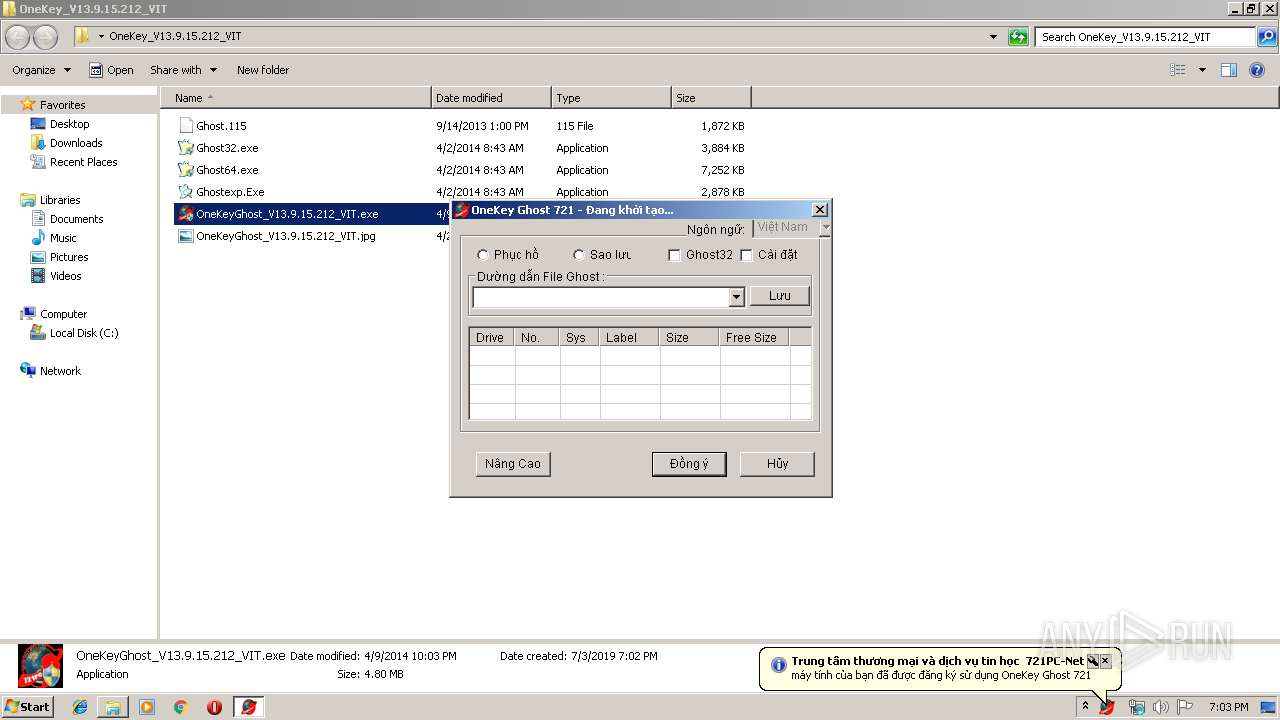
Task: Select Ghost32.exe application icon
Action: coord(185,148)
